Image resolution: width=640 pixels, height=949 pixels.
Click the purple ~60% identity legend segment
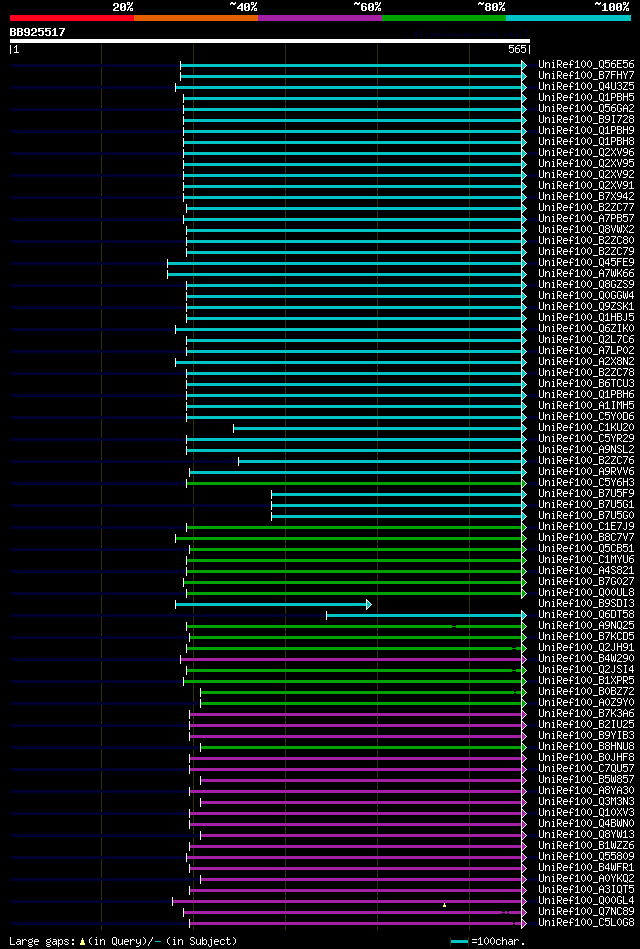(320, 18)
